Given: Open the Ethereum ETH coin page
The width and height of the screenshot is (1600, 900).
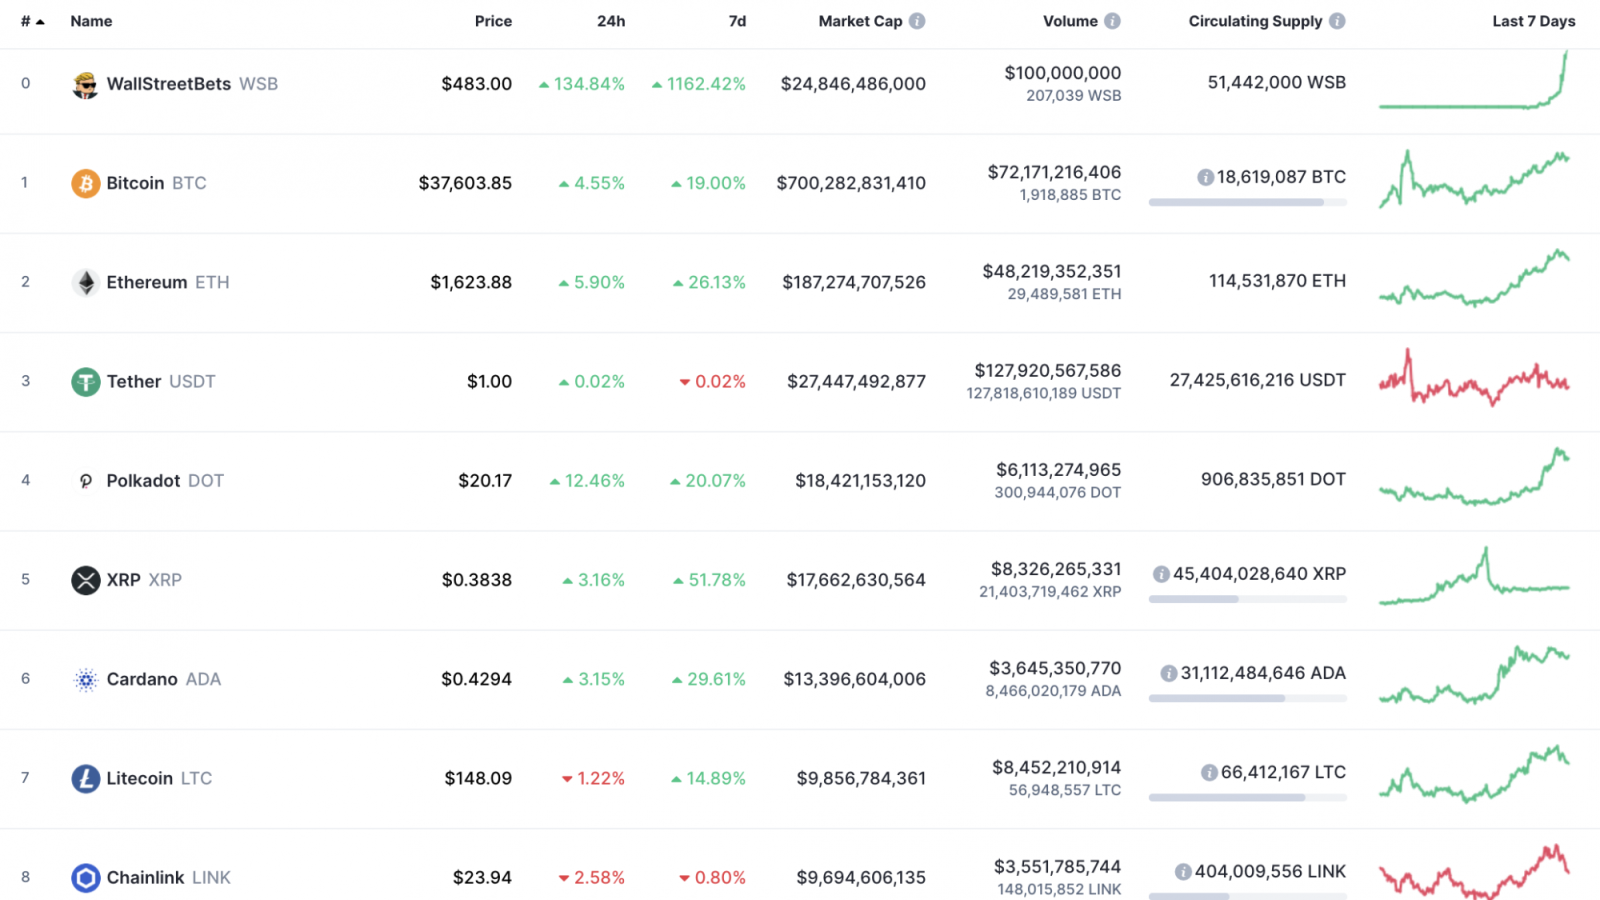Looking at the screenshot, I should pyautogui.click(x=168, y=282).
